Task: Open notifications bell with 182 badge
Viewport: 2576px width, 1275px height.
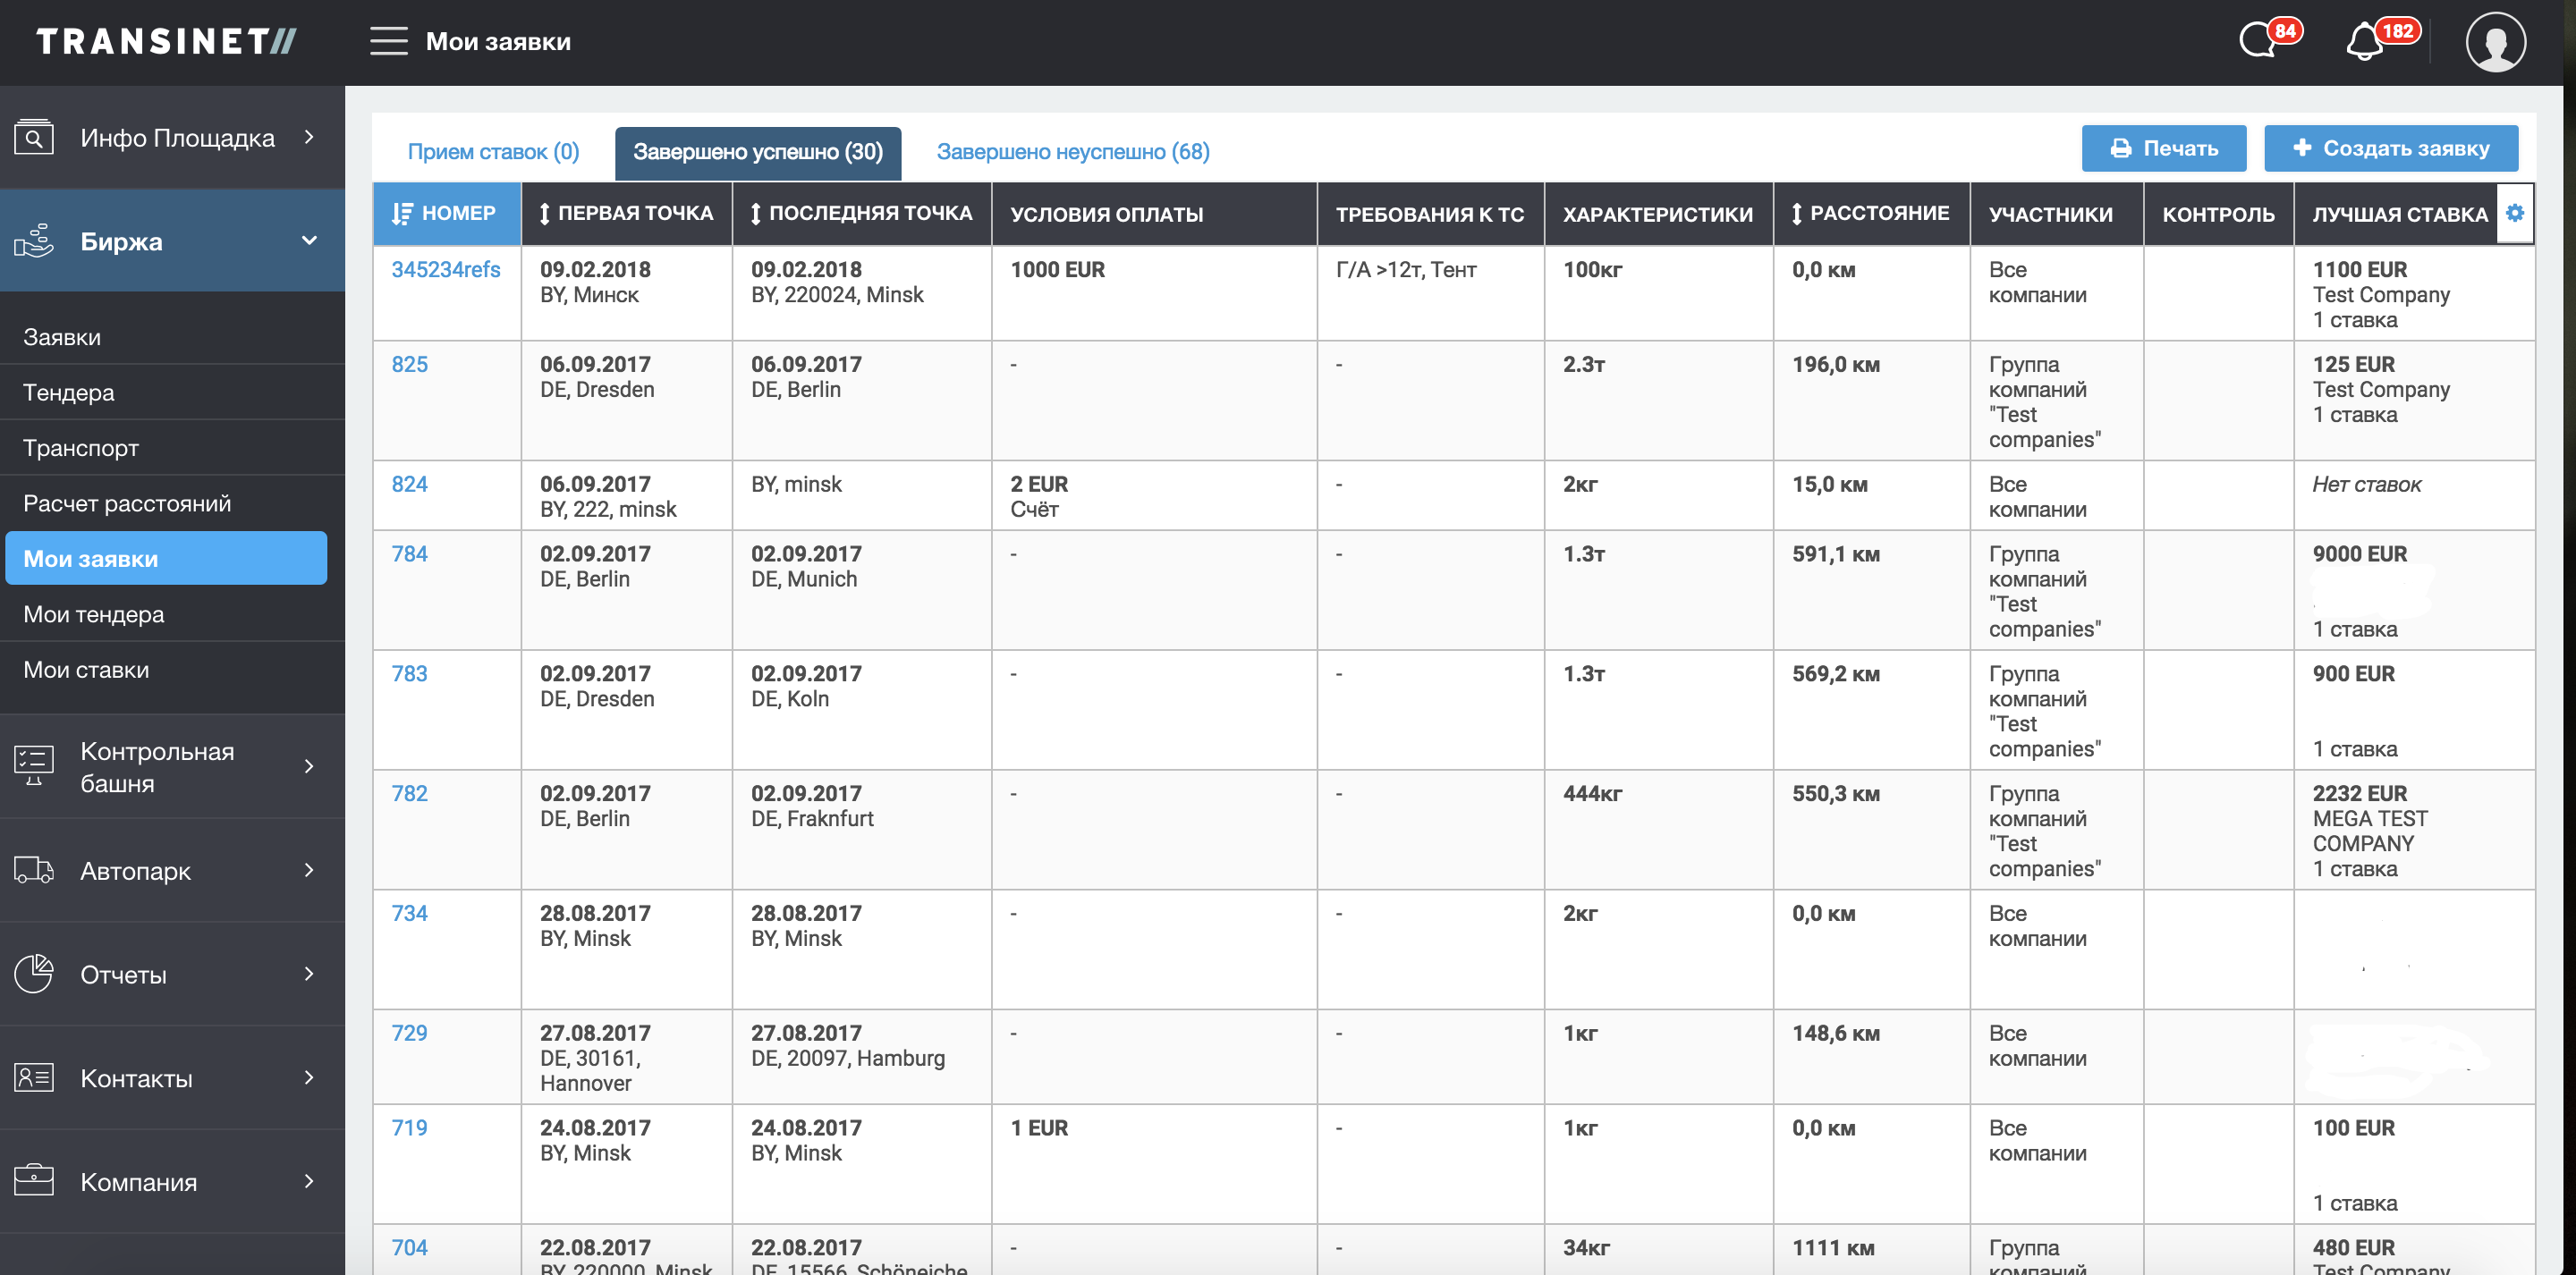Action: pyautogui.click(x=2366, y=42)
